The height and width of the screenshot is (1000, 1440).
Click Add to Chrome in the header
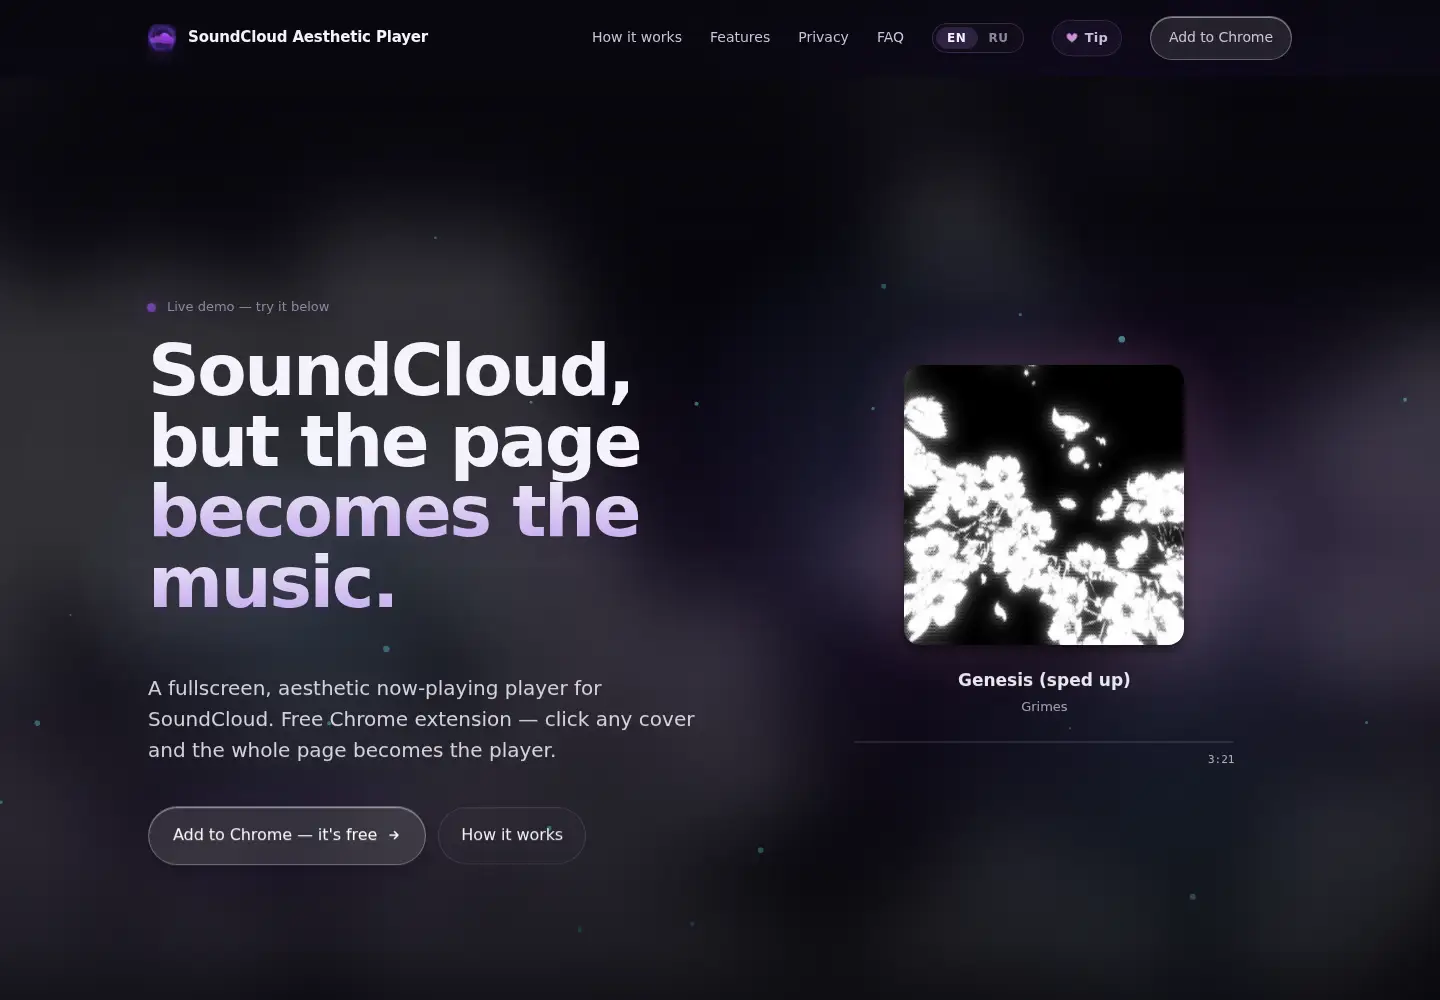1221,38
